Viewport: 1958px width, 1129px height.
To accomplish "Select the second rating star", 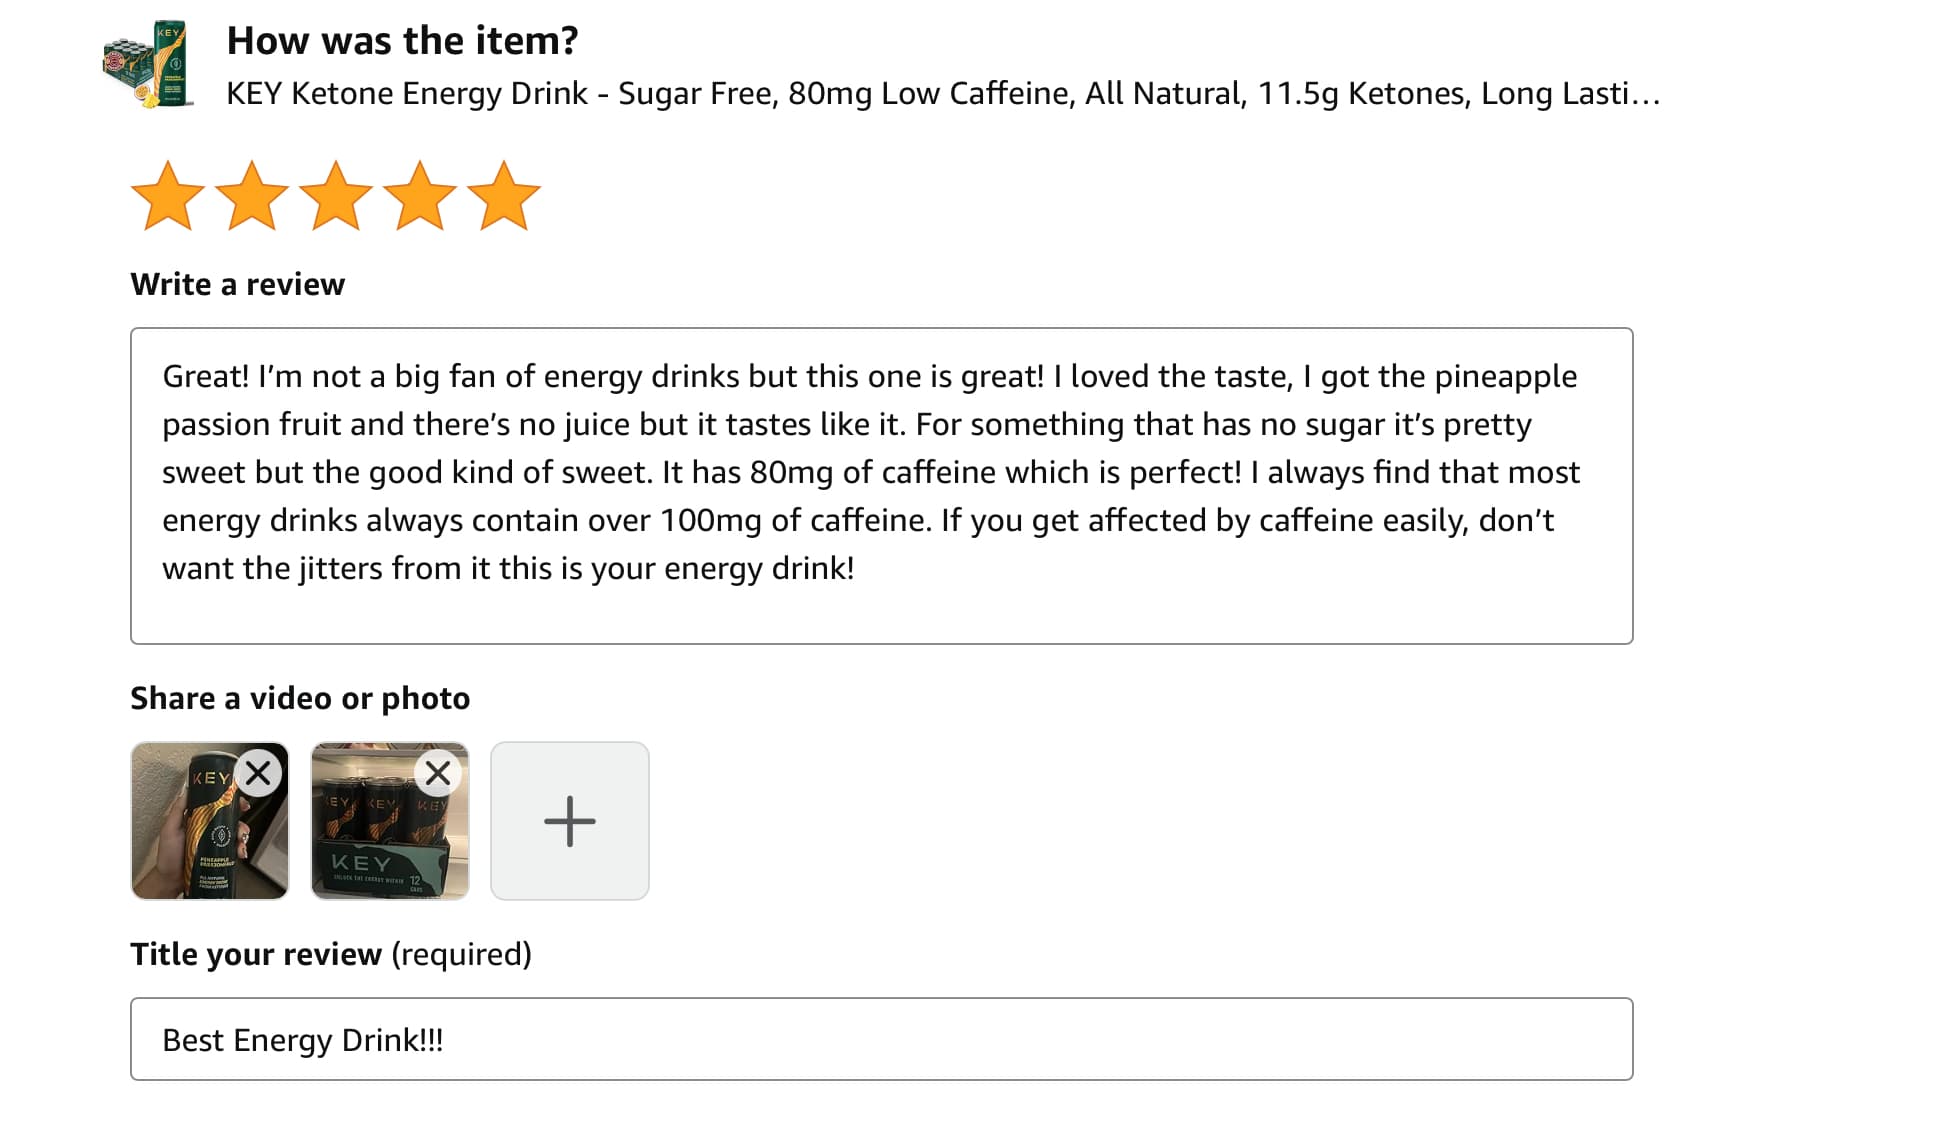I will click(x=252, y=196).
